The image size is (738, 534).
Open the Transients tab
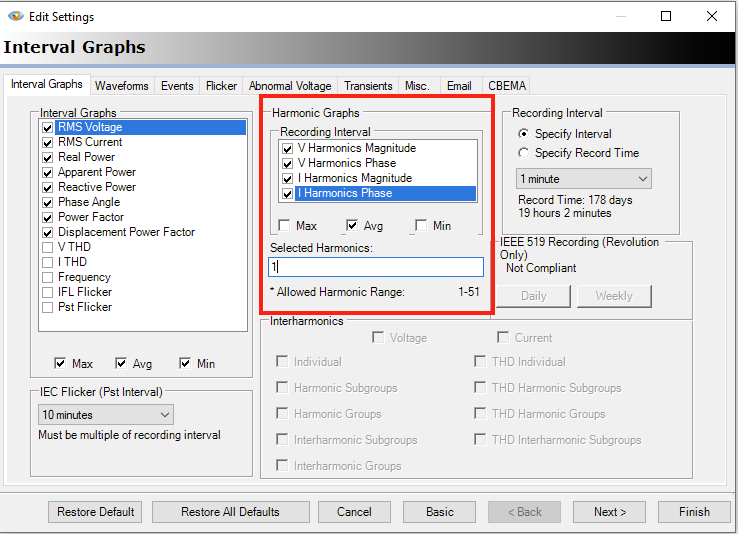367,86
